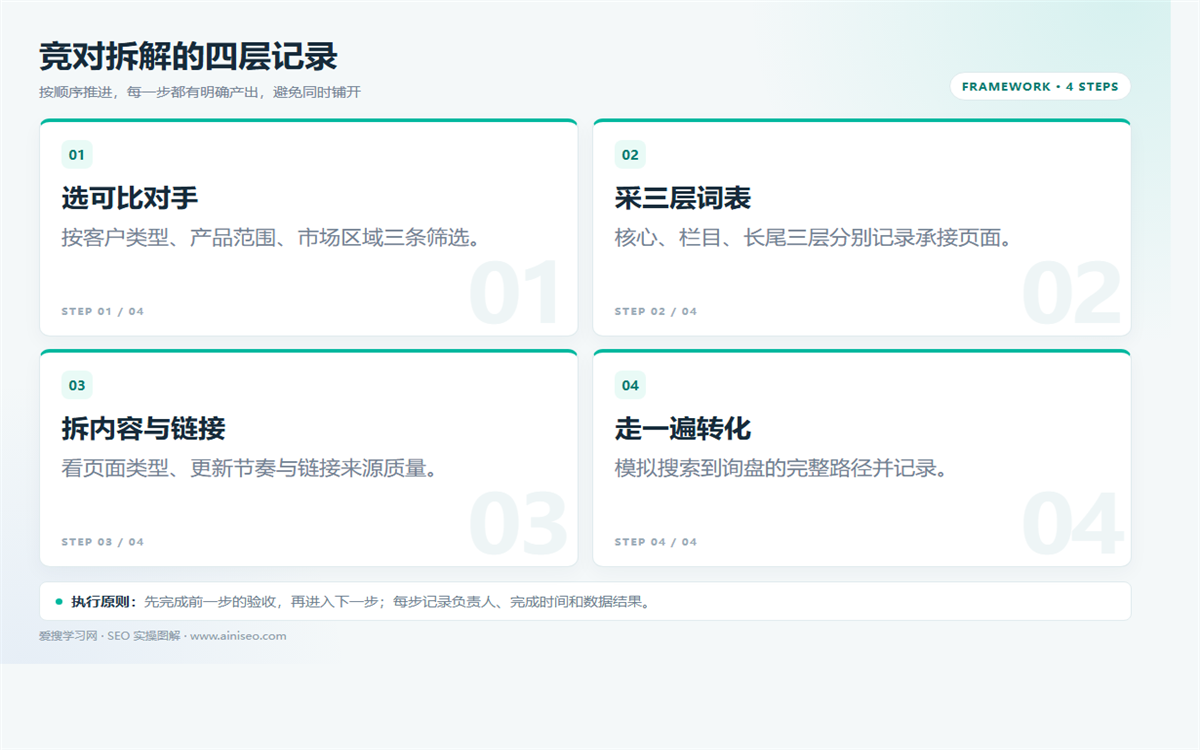This screenshot has height=750, width=1200.
Task: Click the green 01 step badge
Action: [77, 155]
